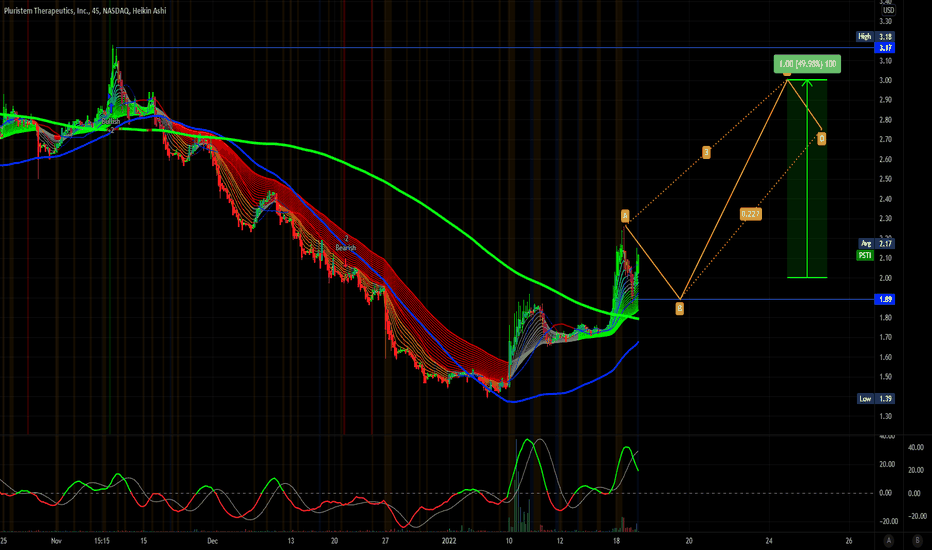Click the orange D point label

(x=821, y=139)
